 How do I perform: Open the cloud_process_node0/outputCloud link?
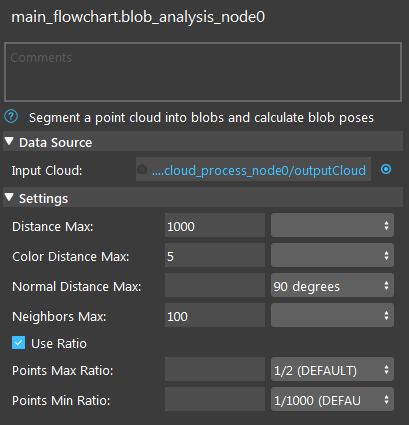pos(259,170)
